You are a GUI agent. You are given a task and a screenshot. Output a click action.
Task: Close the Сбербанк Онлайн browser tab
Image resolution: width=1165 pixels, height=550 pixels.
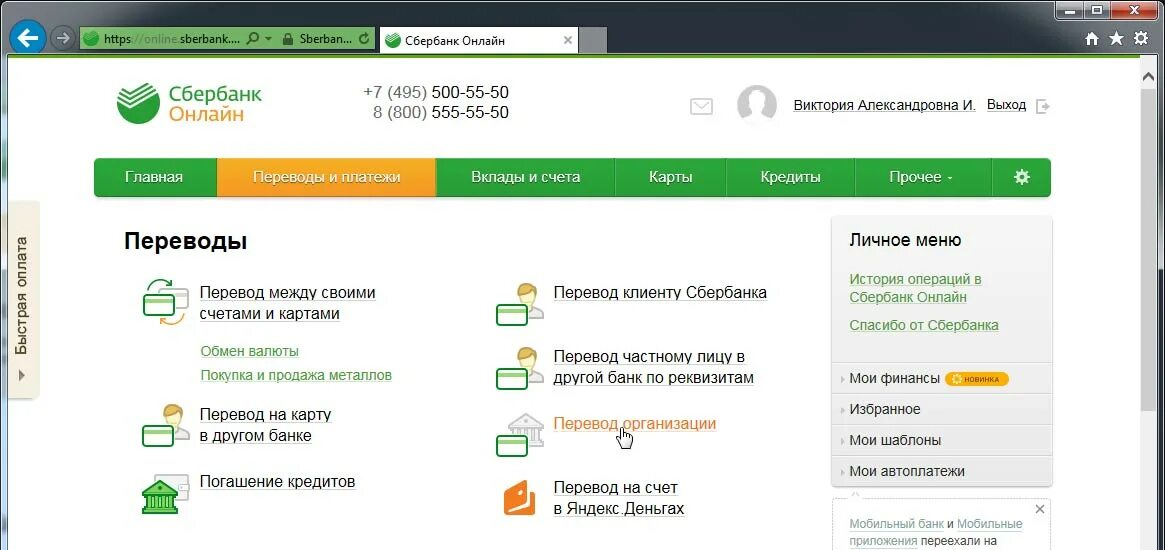(x=568, y=40)
